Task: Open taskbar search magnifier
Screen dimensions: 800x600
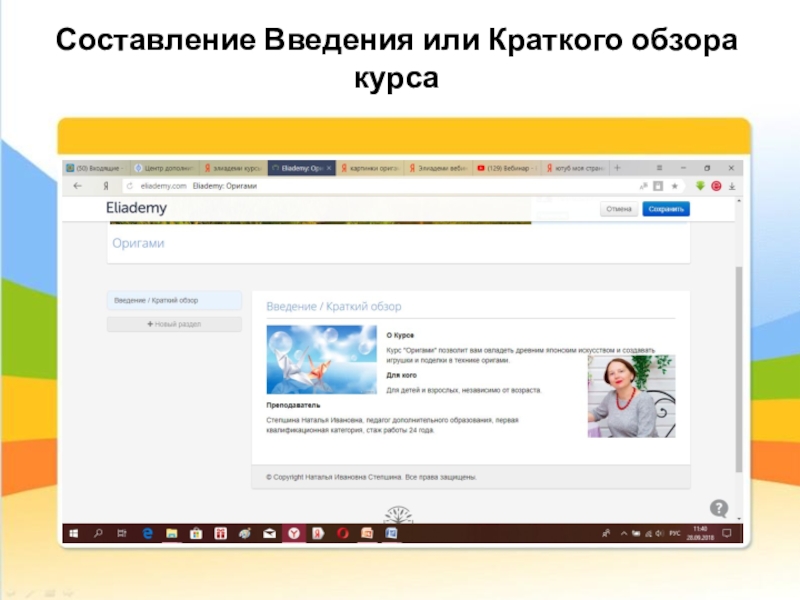Action: [x=98, y=534]
